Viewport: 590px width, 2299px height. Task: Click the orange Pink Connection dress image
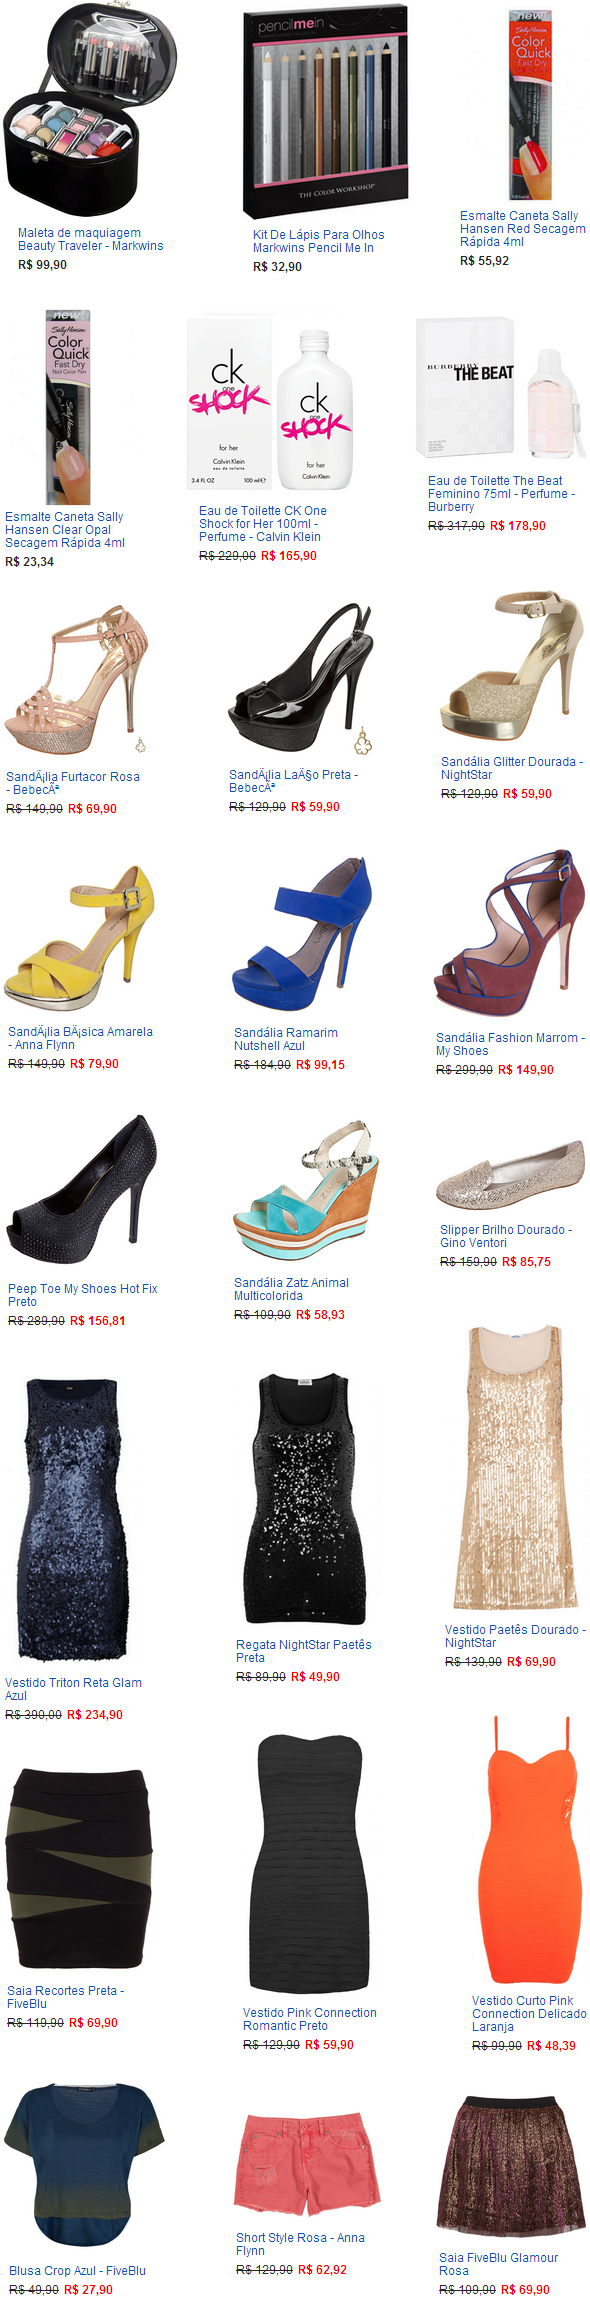[x=529, y=1848]
